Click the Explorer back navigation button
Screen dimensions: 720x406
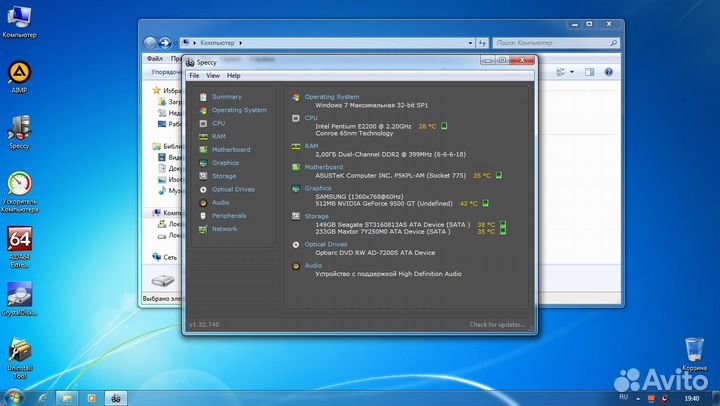[x=150, y=43]
